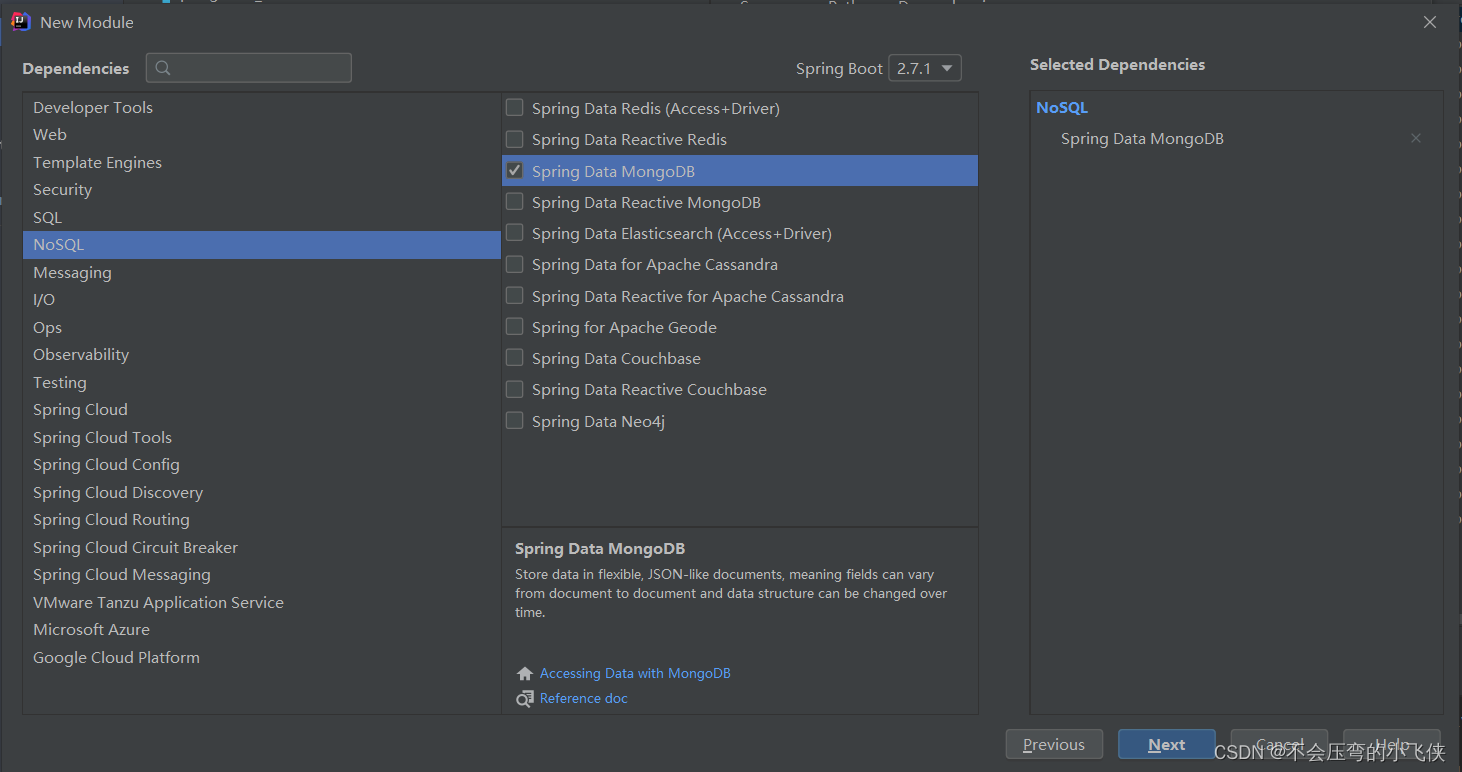
Task: Select the Observability category
Action: [x=262, y=355]
